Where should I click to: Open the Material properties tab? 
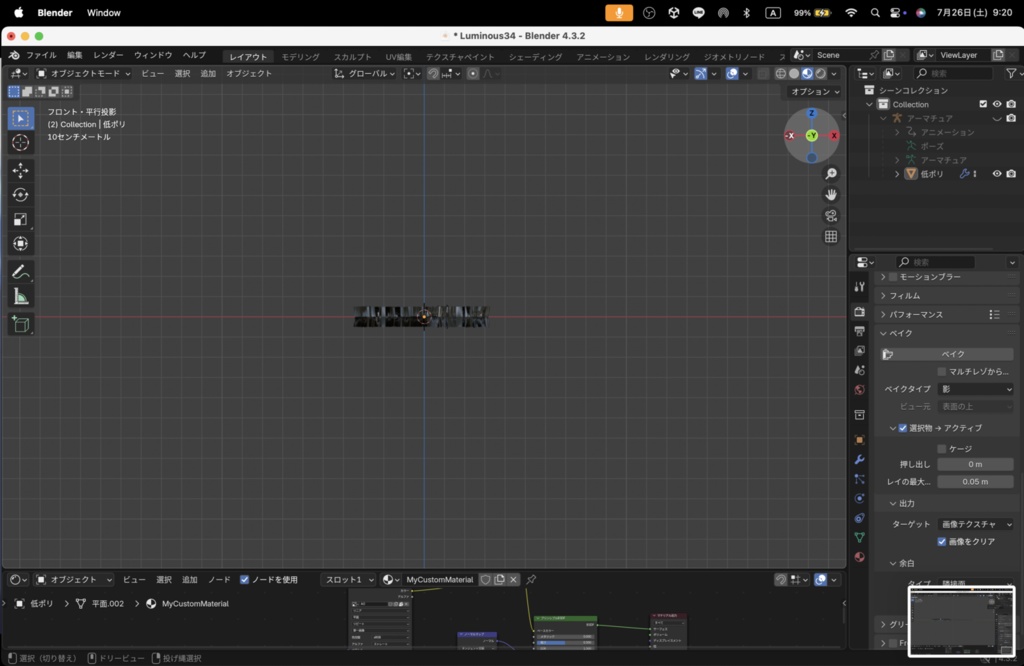(x=859, y=557)
